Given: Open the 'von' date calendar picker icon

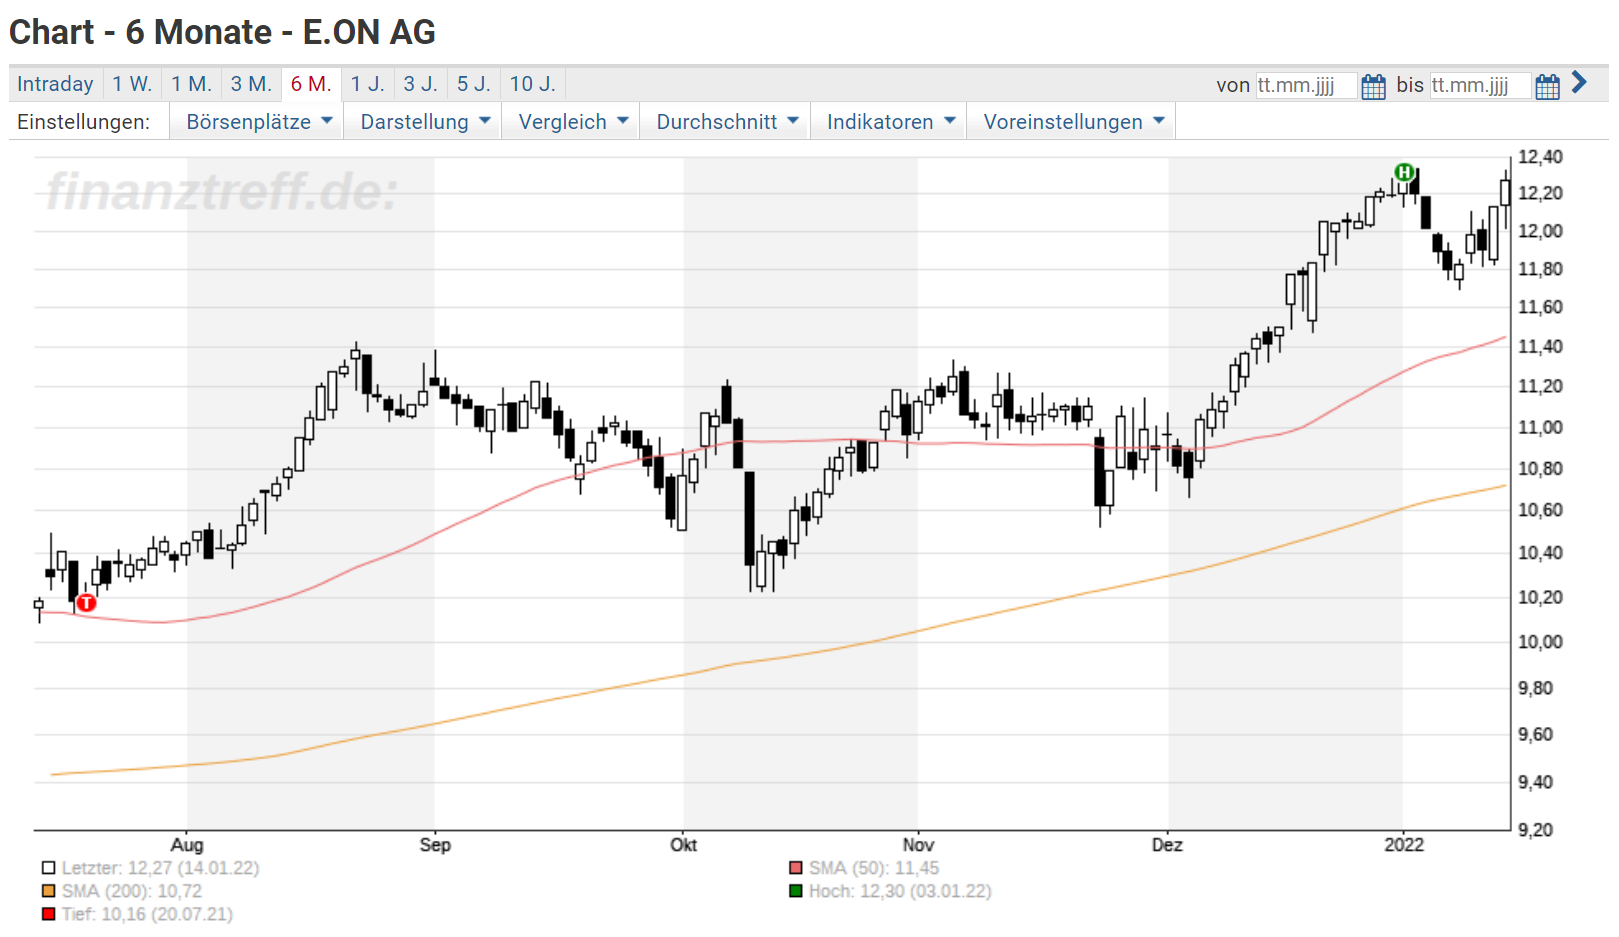Looking at the screenshot, I should (1373, 86).
